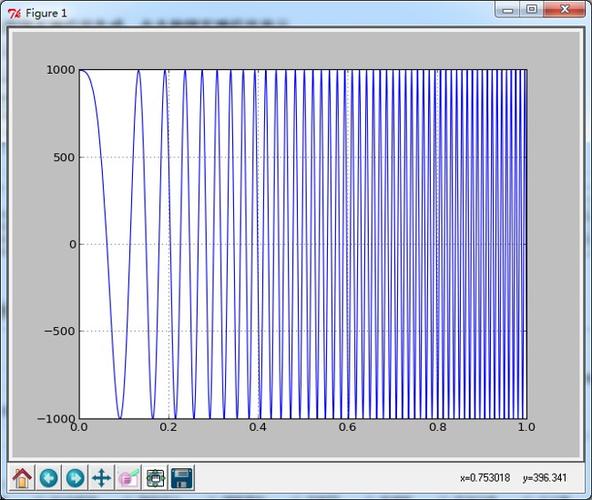Click the first trough of chirp curve
This screenshot has width=592, height=500.
click(x=120, y=417)
